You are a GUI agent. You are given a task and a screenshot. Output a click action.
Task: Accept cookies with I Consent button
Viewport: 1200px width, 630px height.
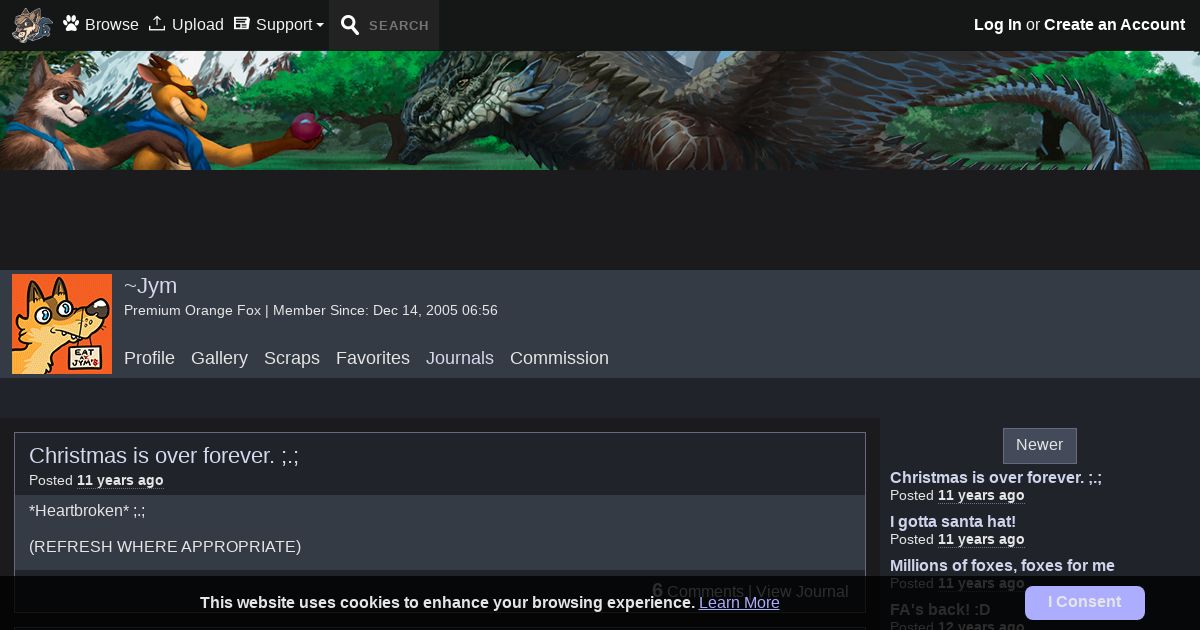(x=1085, y=603)
